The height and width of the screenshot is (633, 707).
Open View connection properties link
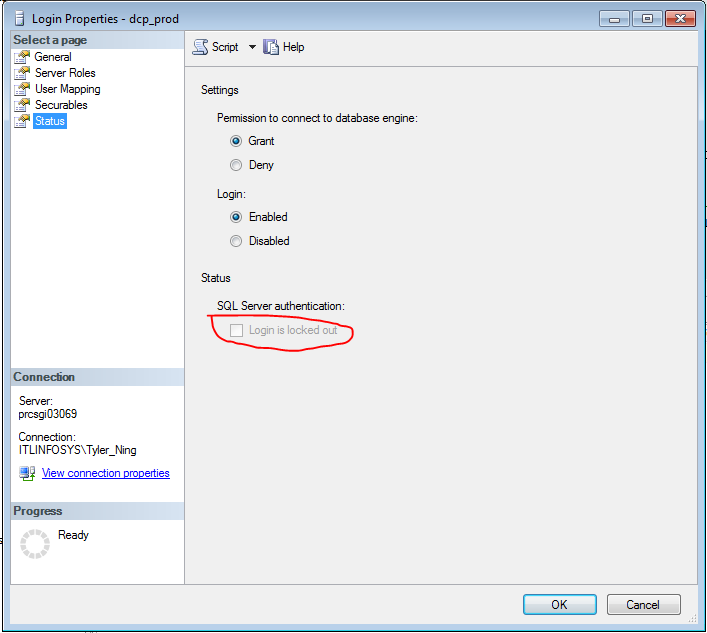pos(105,473)
